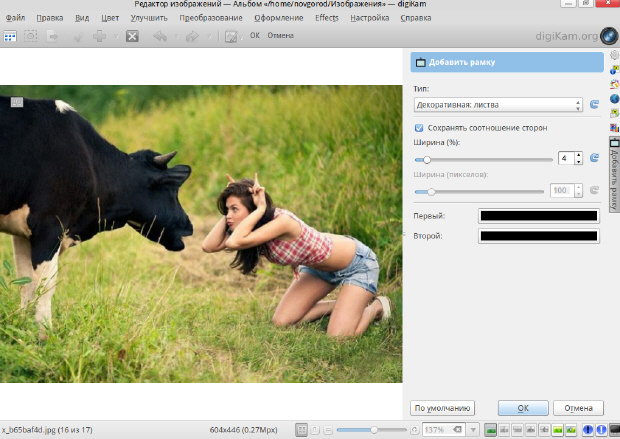Select first green preview mode icon

(x=491, y=430)
